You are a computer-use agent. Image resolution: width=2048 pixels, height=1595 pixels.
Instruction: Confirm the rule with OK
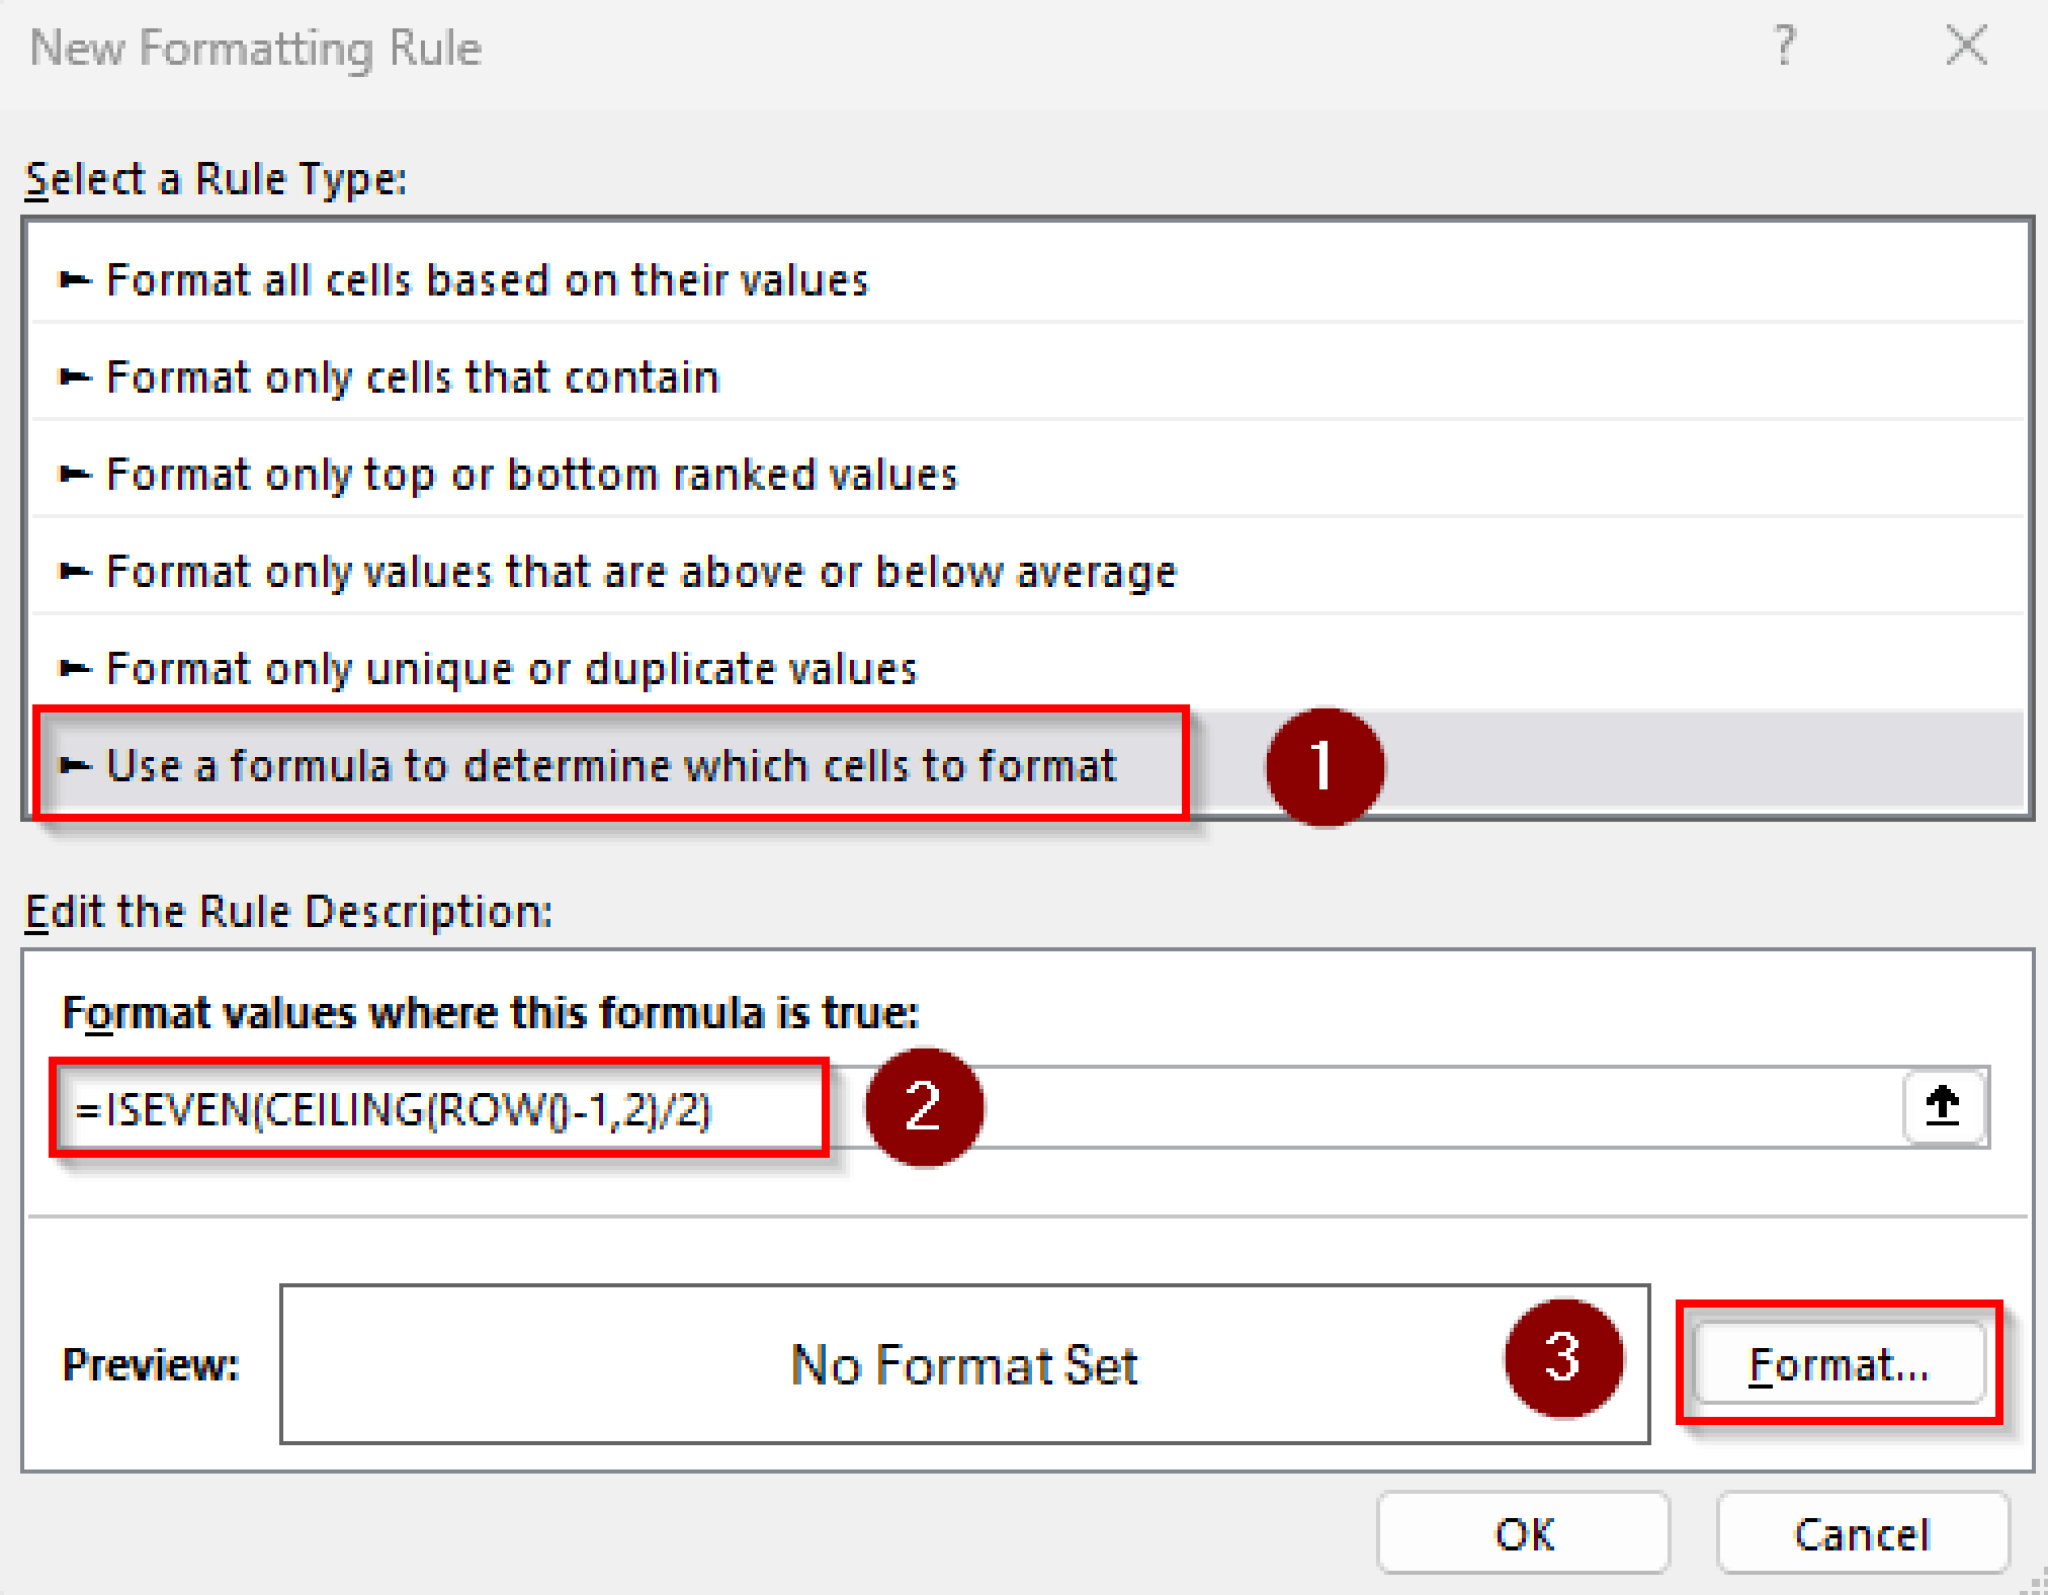pos(1523,1532)
